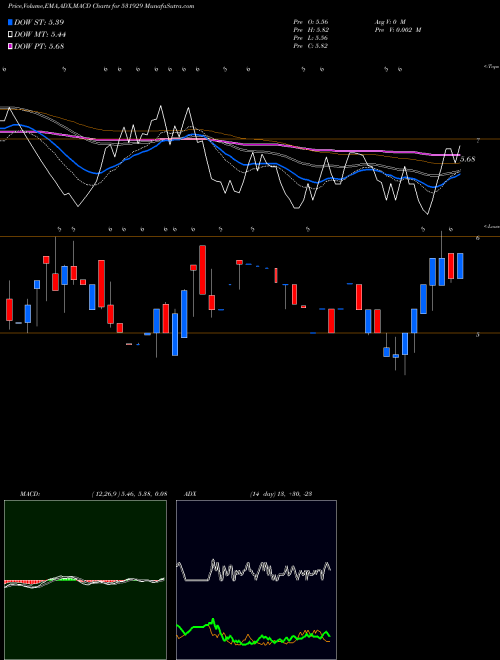Click the Avg V average volume text
The image size is (500, 660).
coord(389,21)
